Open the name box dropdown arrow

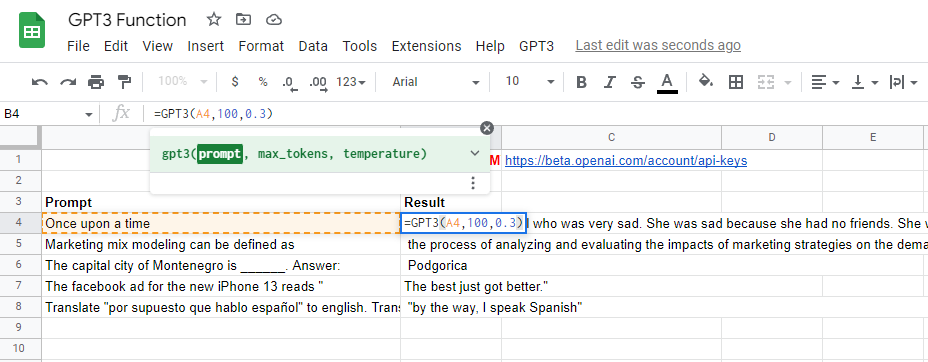point(89,114)
